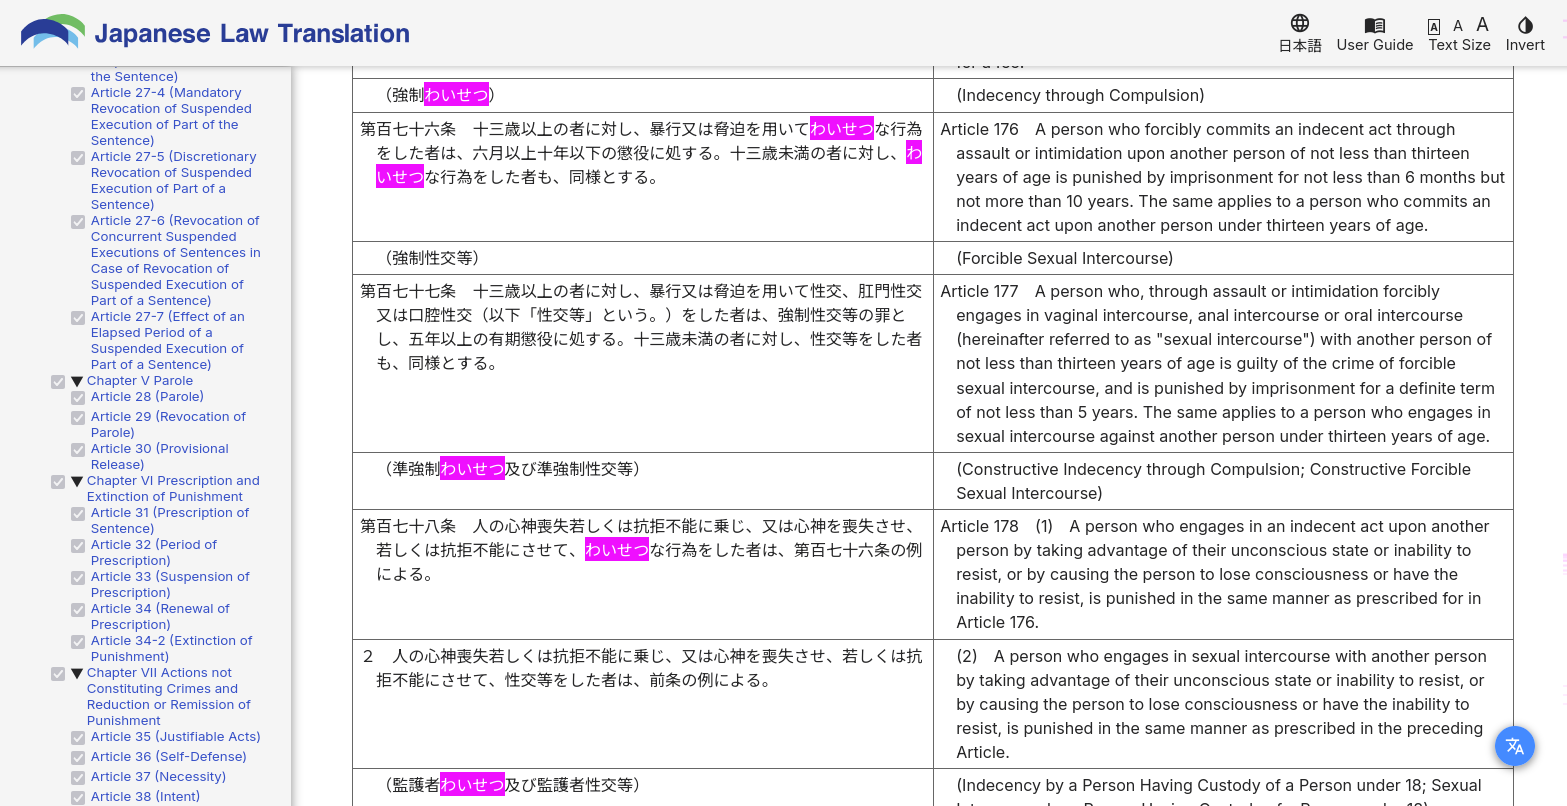Jump to Article 30 (Provisional Release)
This screenshot has height=806, width=1567.
pyautogui.click(x=160, y=456)
